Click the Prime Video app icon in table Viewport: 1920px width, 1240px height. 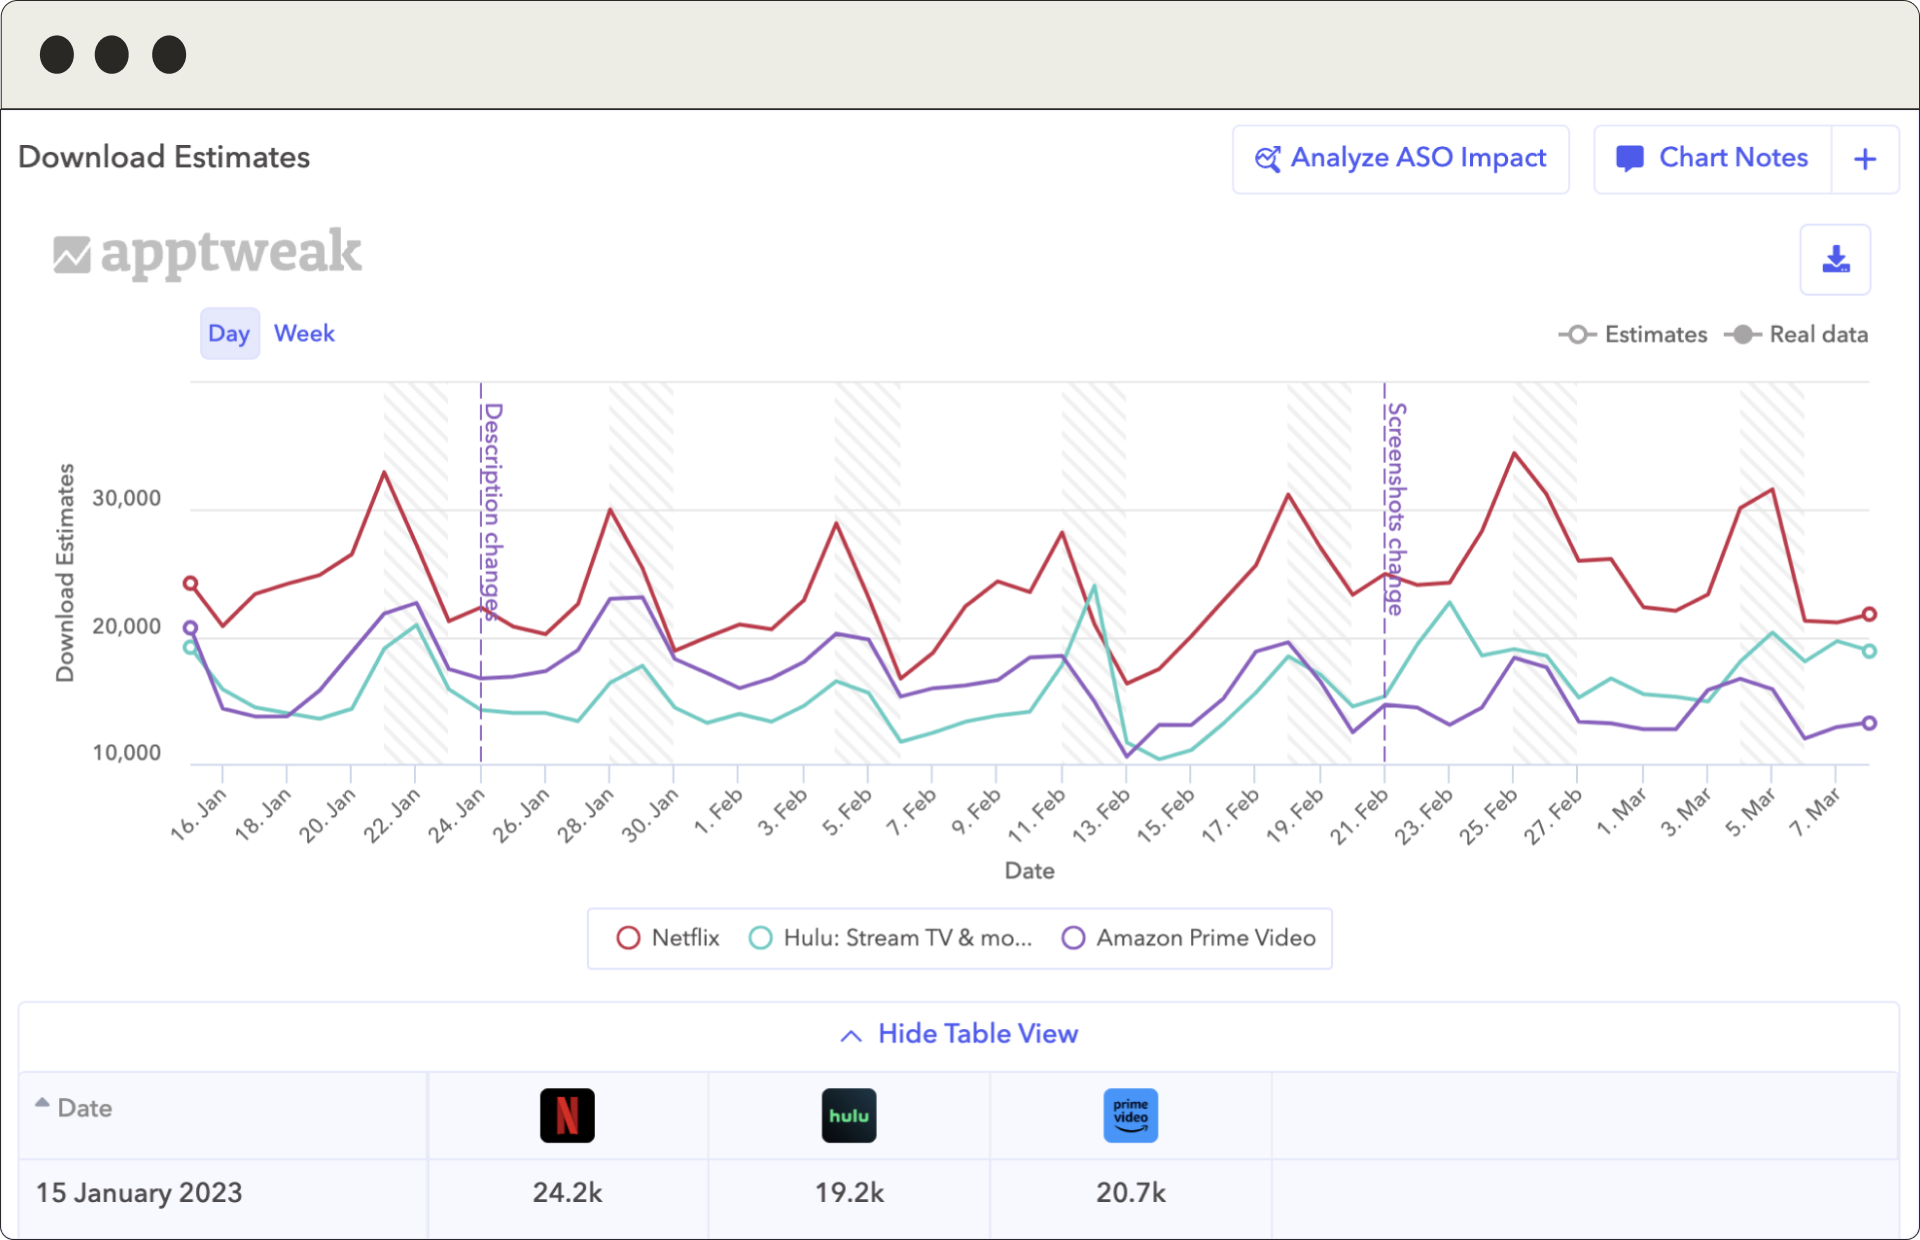pos(1130,1115)
